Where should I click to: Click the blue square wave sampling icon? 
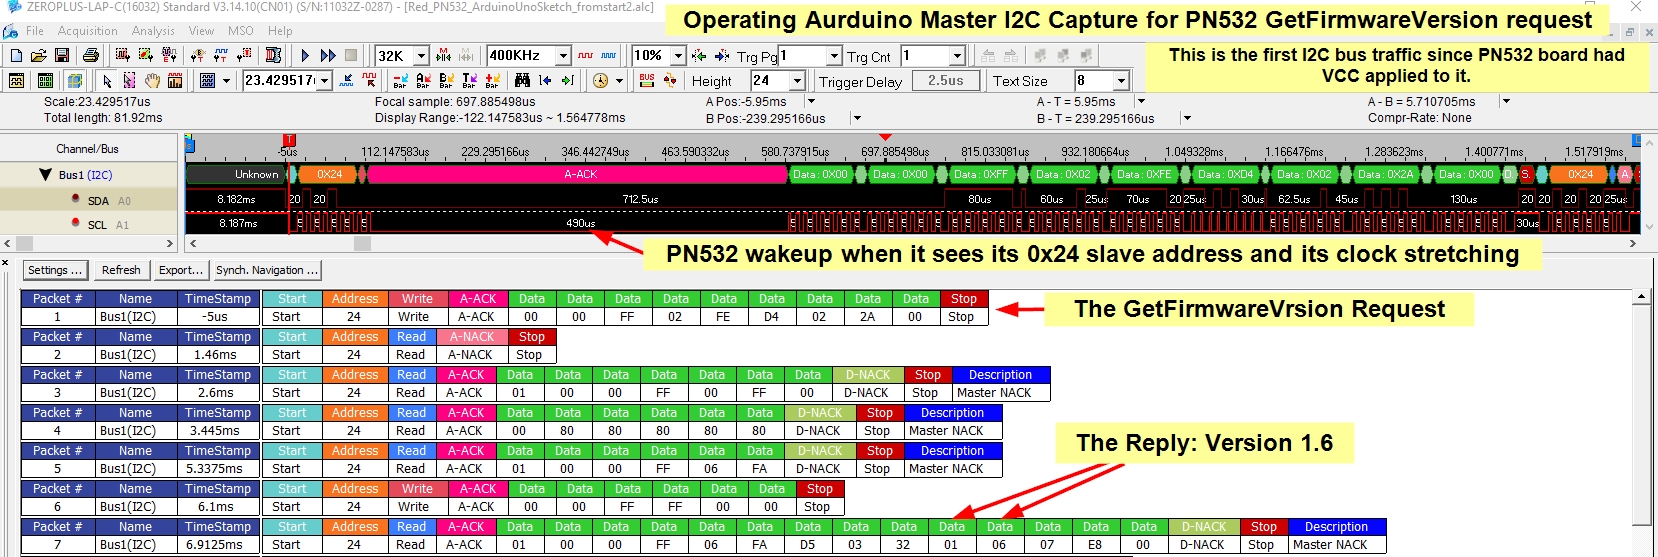[609, 55]
